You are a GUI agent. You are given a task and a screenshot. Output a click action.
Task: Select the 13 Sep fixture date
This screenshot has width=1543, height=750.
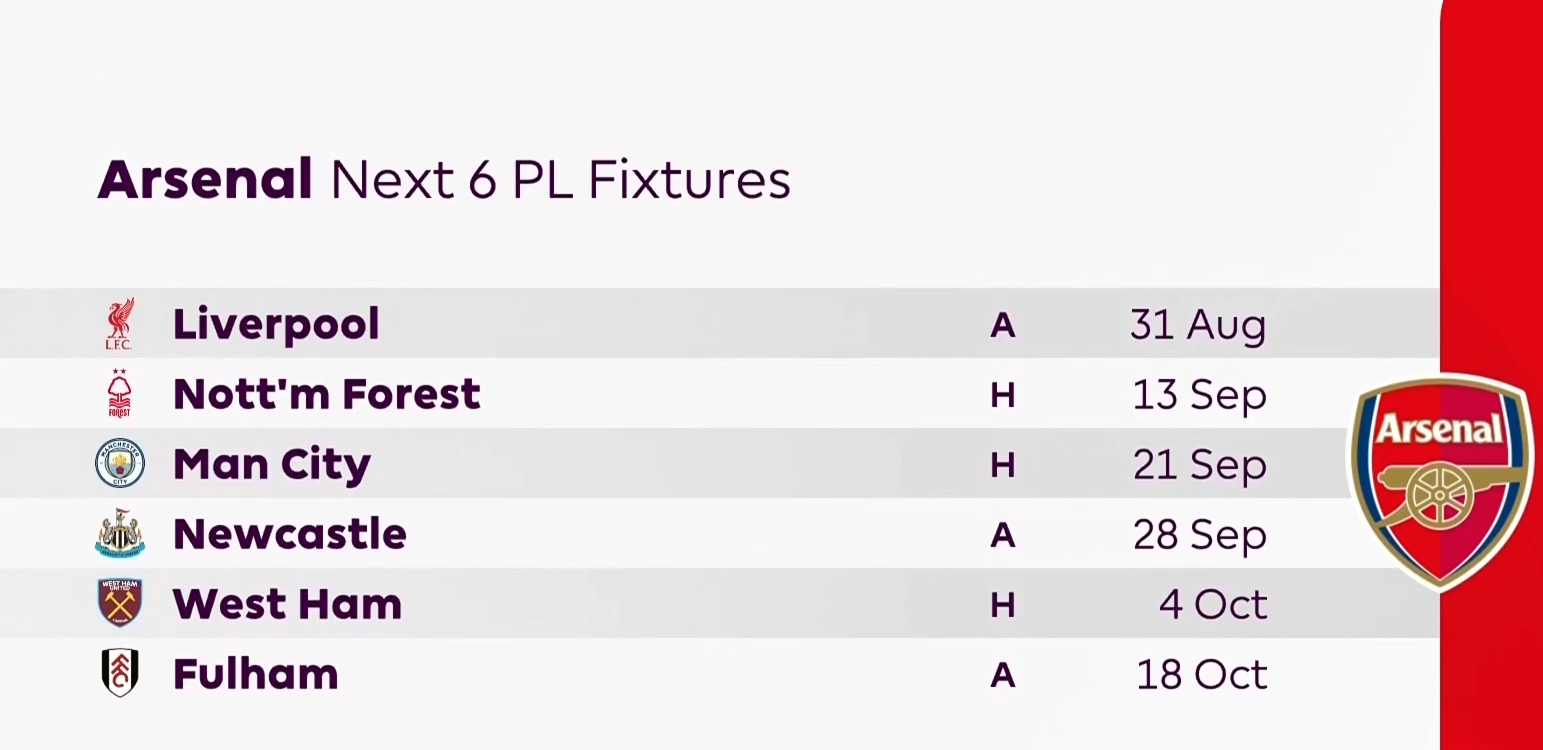[x=1199, y=395]
